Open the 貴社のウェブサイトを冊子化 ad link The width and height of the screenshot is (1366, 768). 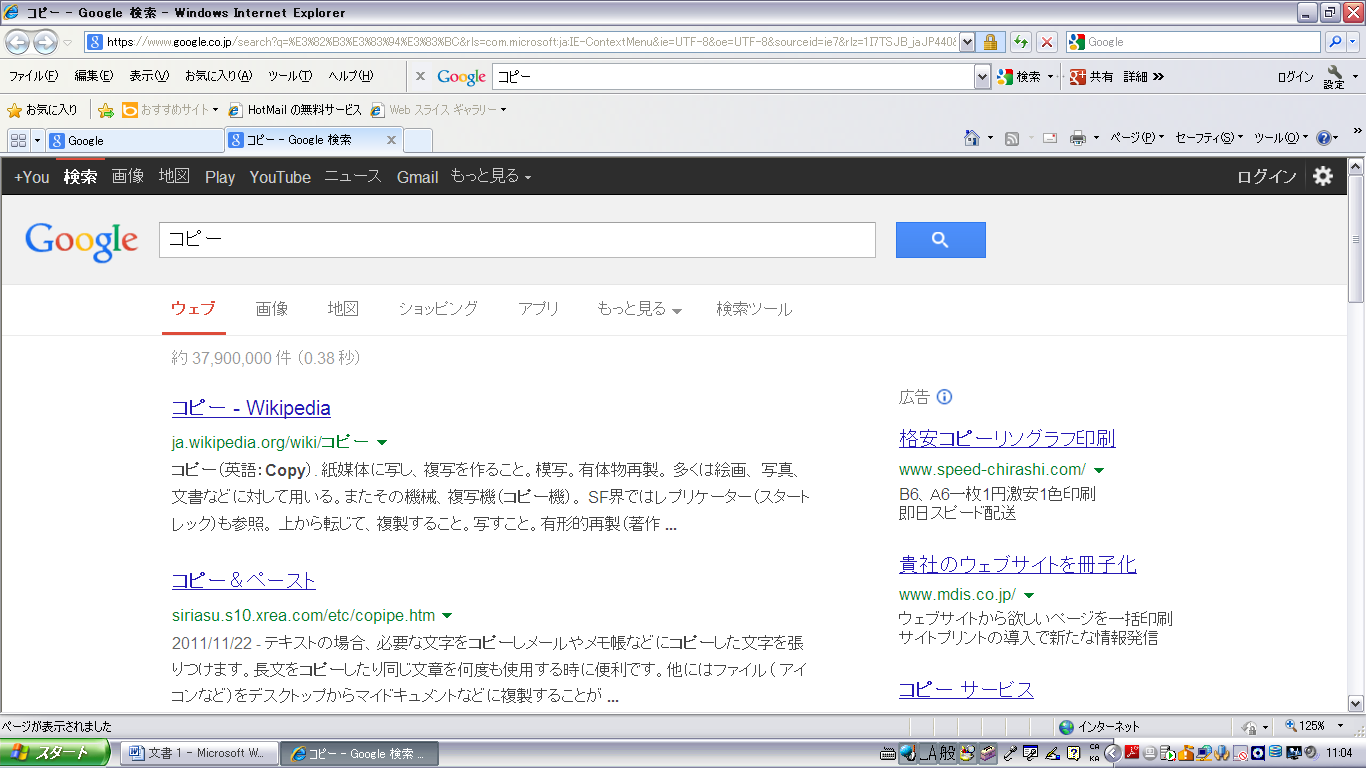click(1018, 564)
